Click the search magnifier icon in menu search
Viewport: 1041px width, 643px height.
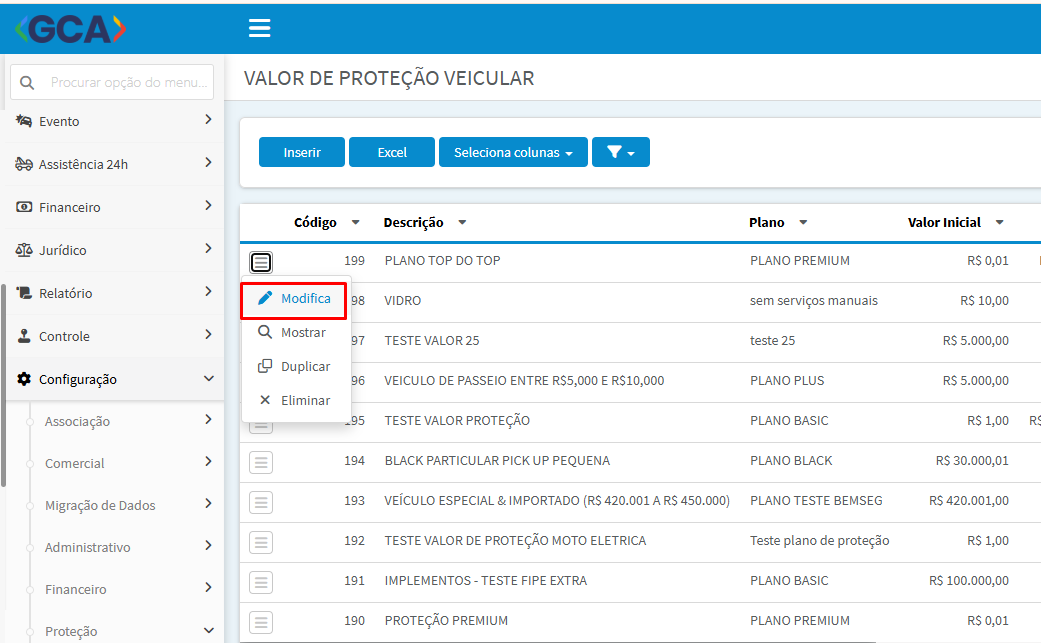click(x=27, y=83)
